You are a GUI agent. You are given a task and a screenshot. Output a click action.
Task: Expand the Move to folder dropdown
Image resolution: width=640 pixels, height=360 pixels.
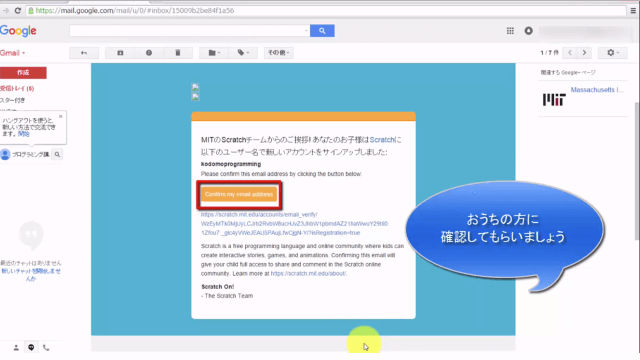coord(214,53)
